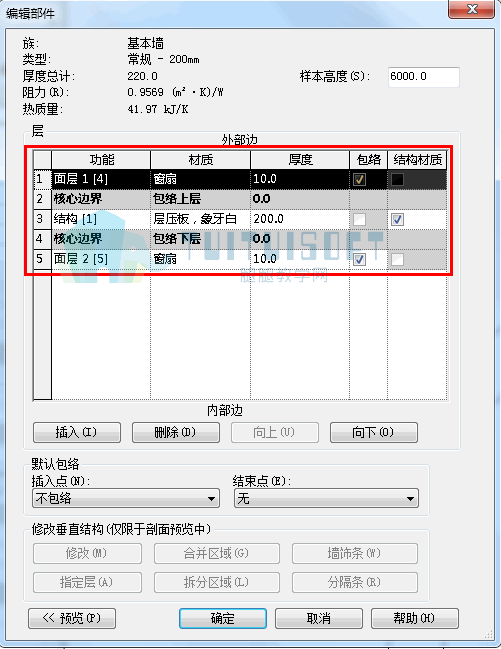Toggle 结构材质 checkbox in 结构 [1] row
The width and height of the screenshot is (501, 649).
[x=397, y=219]
